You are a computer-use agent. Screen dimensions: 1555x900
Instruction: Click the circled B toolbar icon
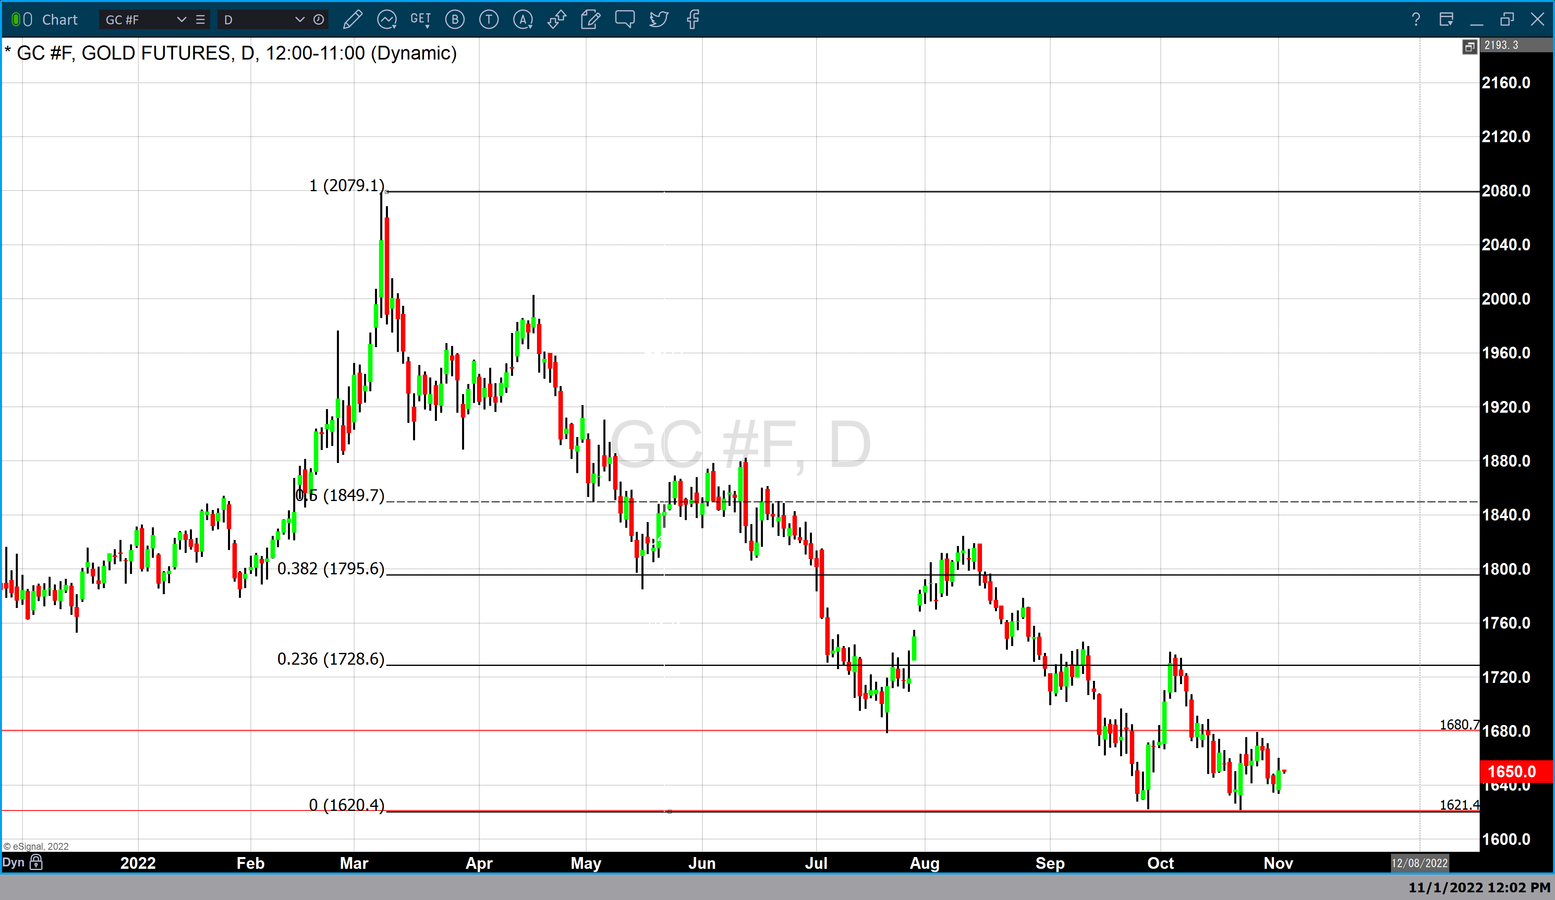(455, 19)
